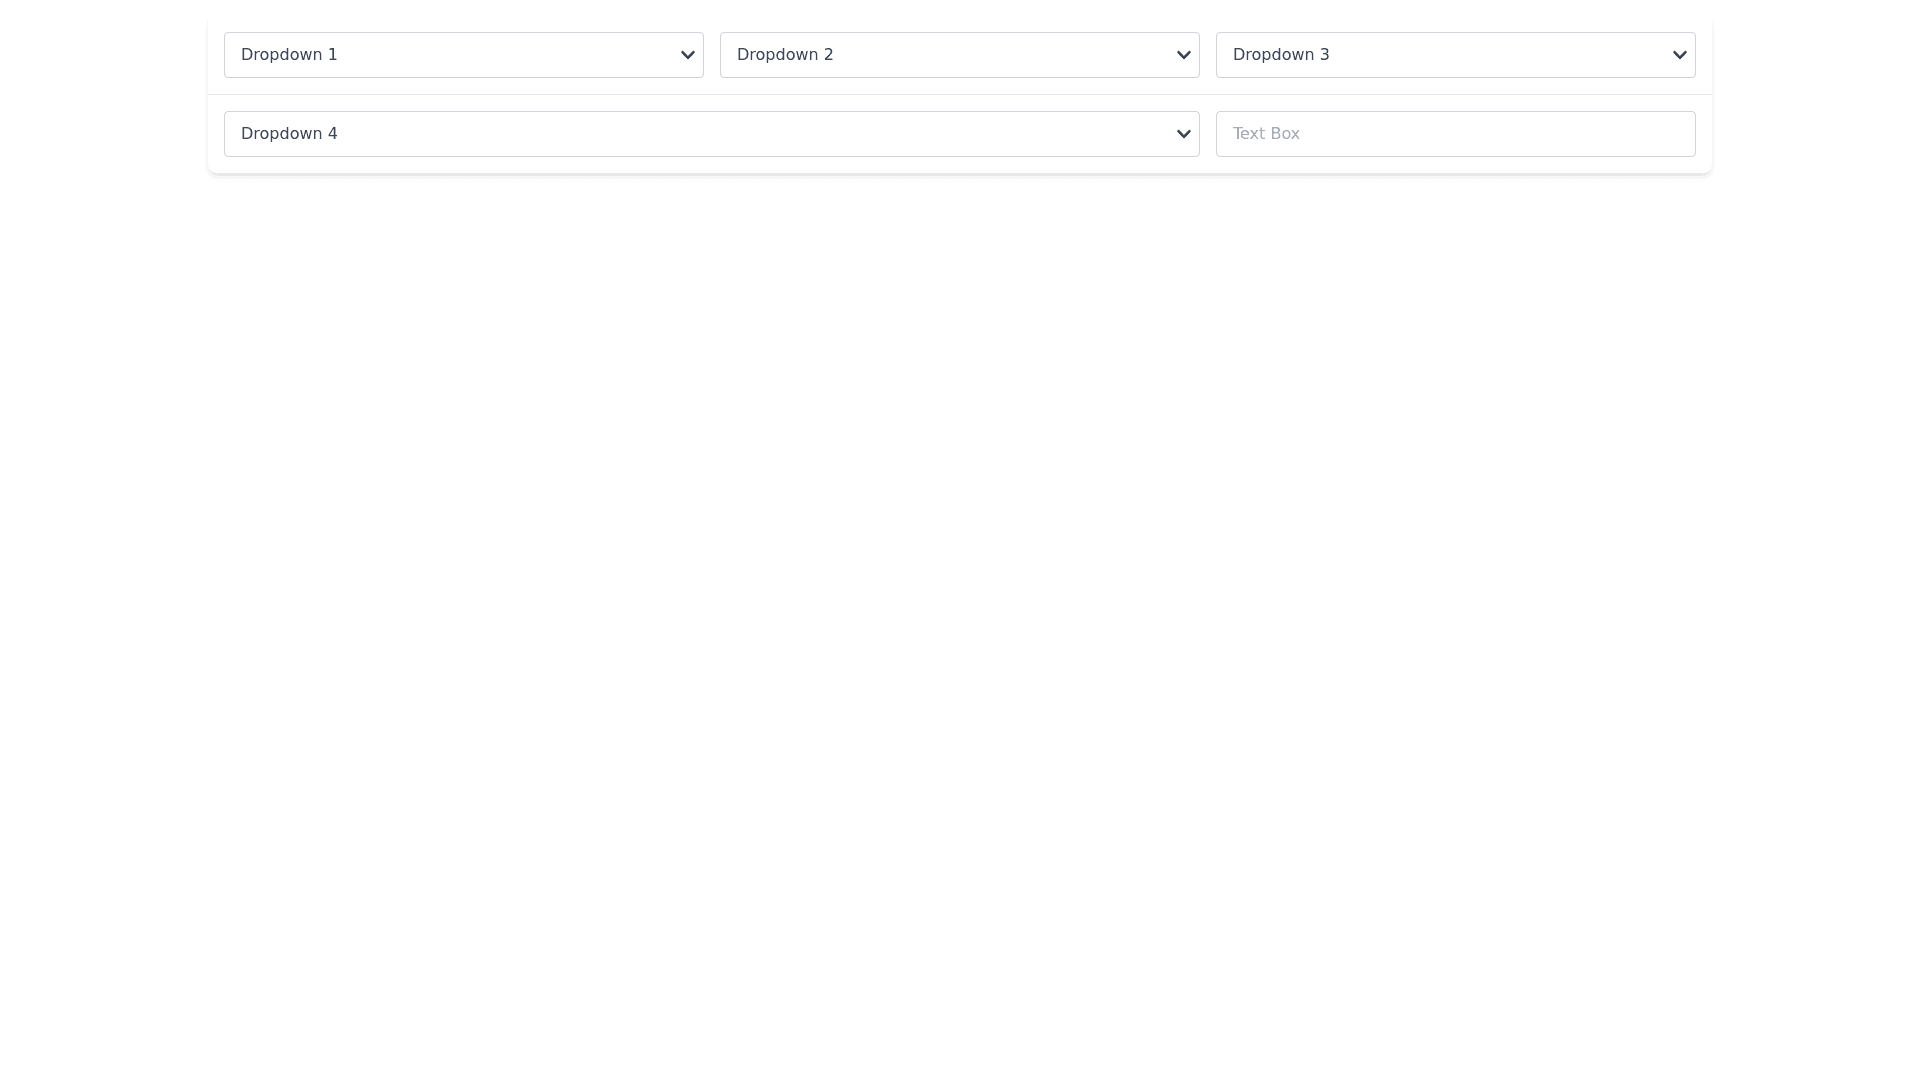Focus the Text Box input field
This screenshot has width=1920, height=1080.
(1455, 134)
